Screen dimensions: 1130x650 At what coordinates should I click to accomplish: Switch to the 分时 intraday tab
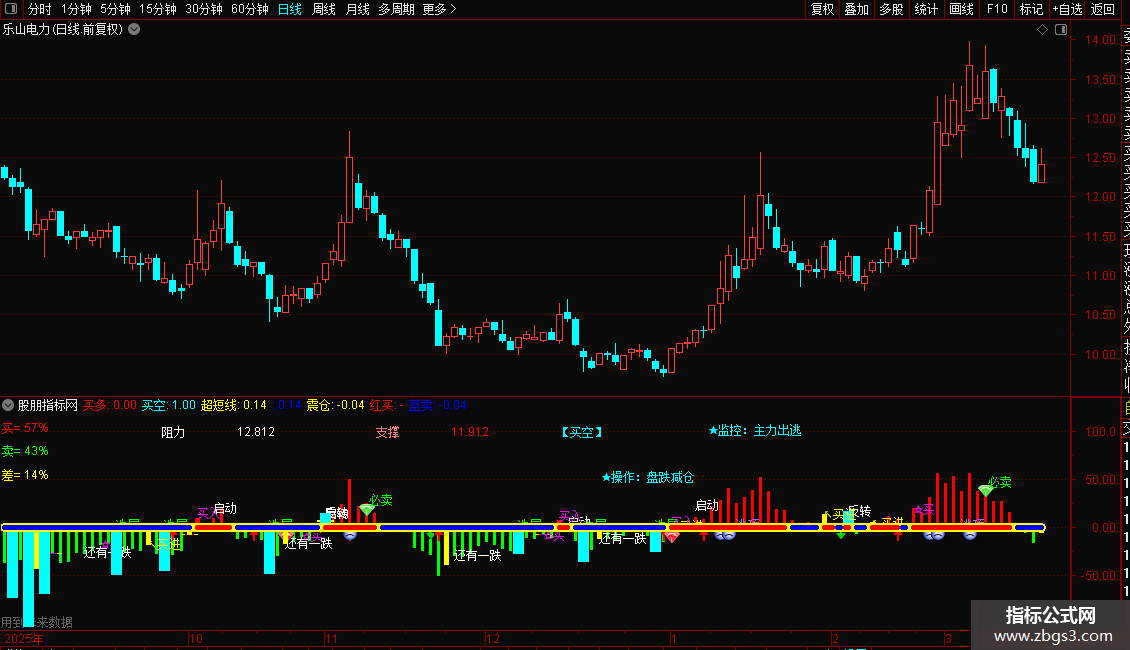40,9
